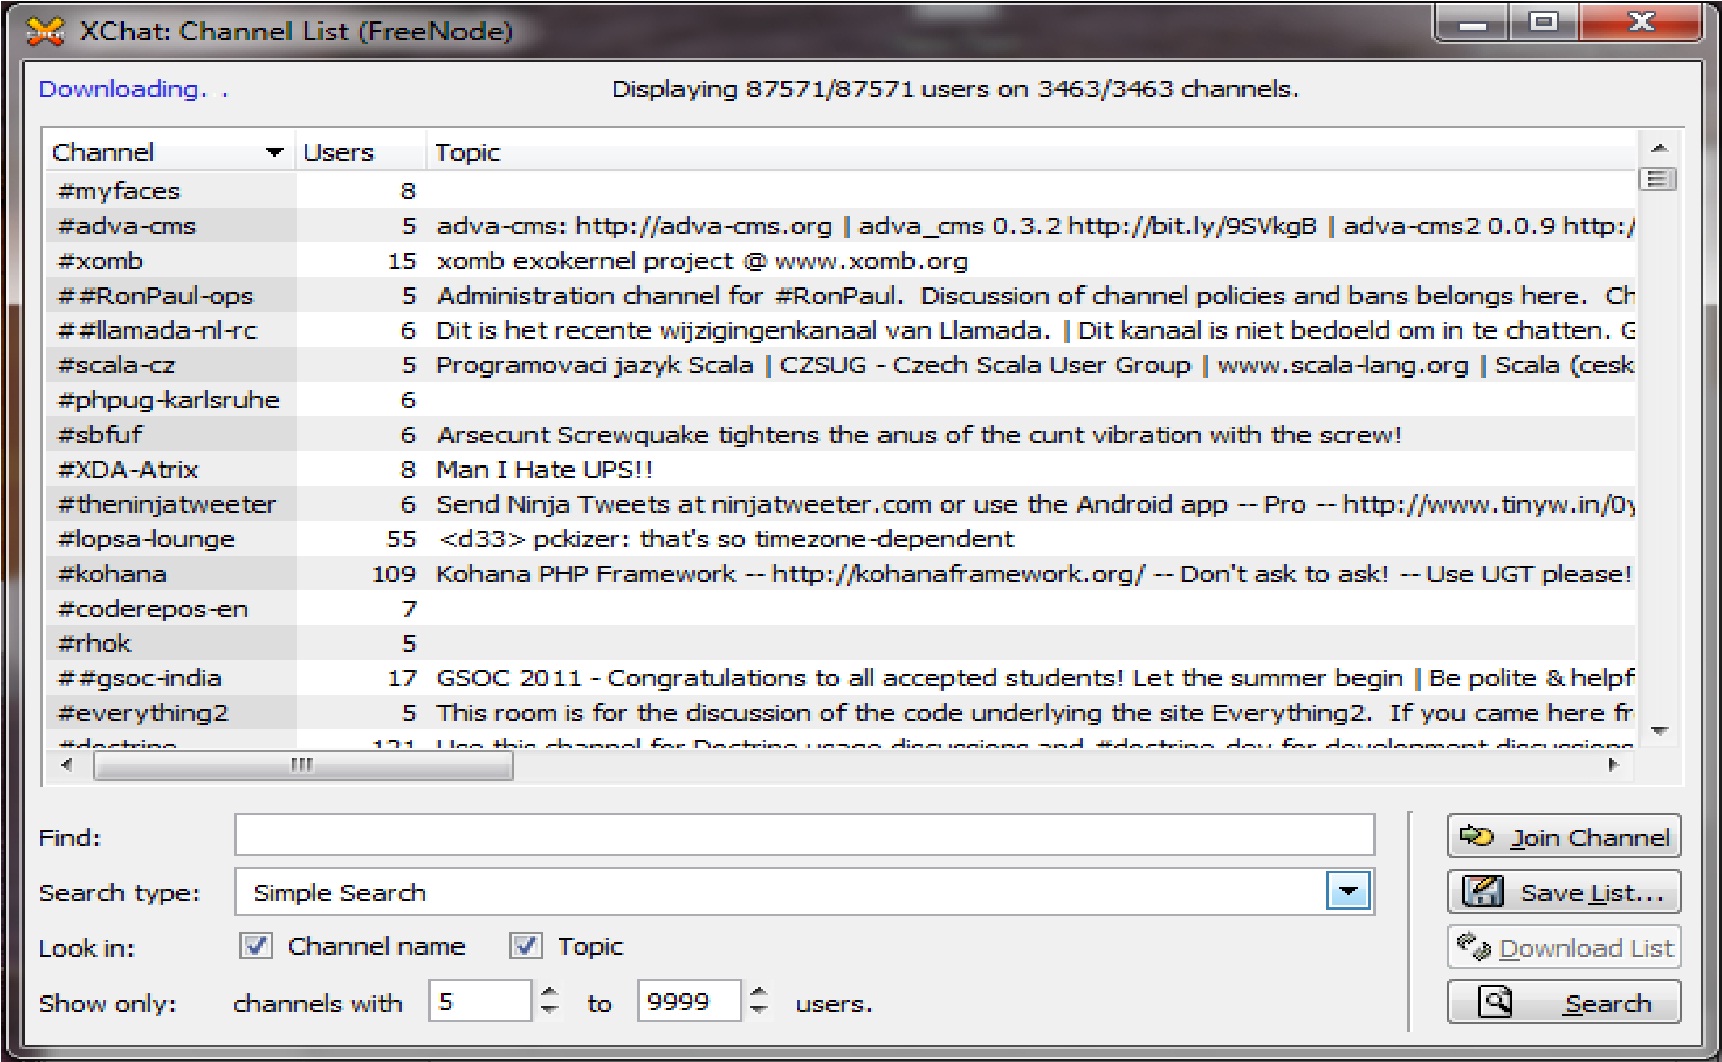This screenshot has width=1722, height=1062.
Task: Sort by the Channel column header
Action: pos(169,152)
